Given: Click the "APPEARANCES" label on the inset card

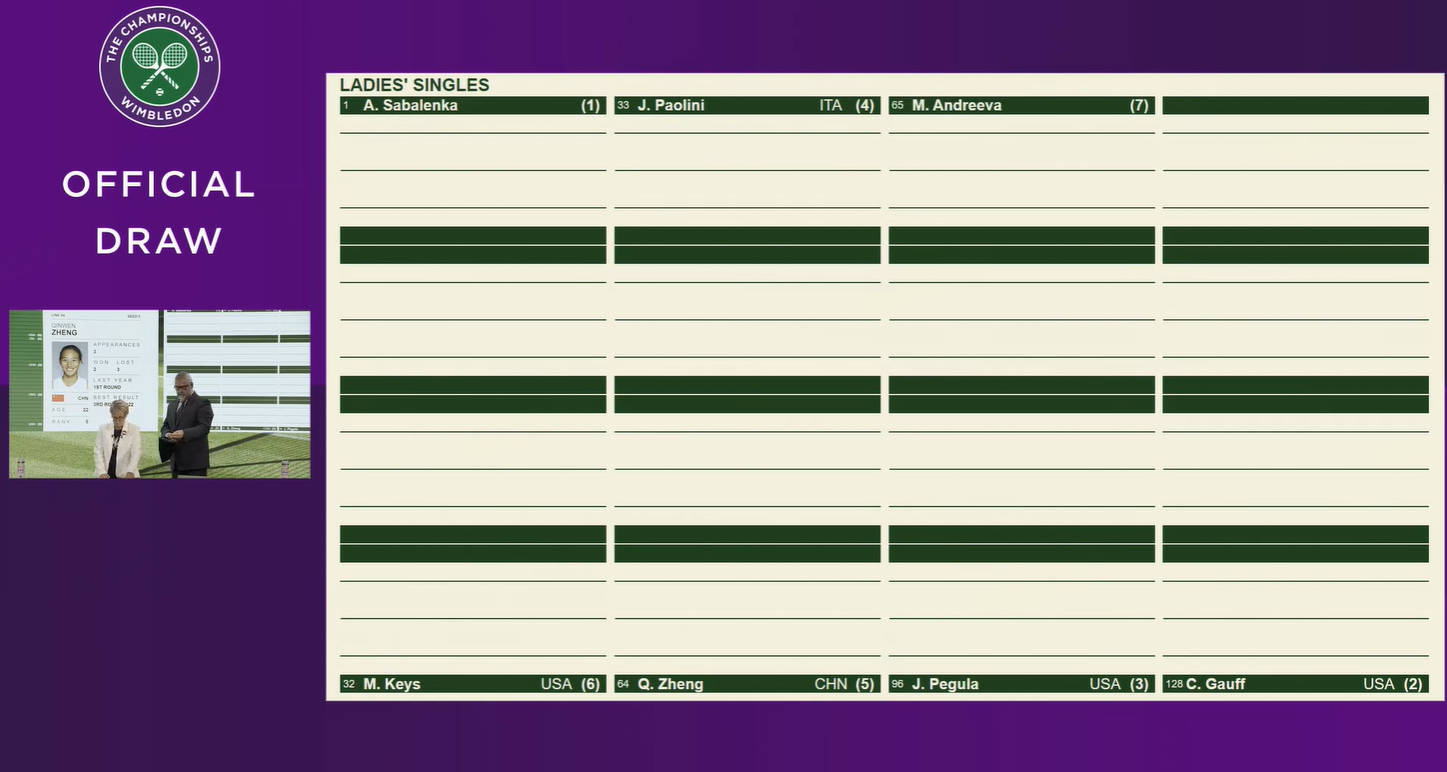Looking at the screenshot, I should click(x=116, y=345).
